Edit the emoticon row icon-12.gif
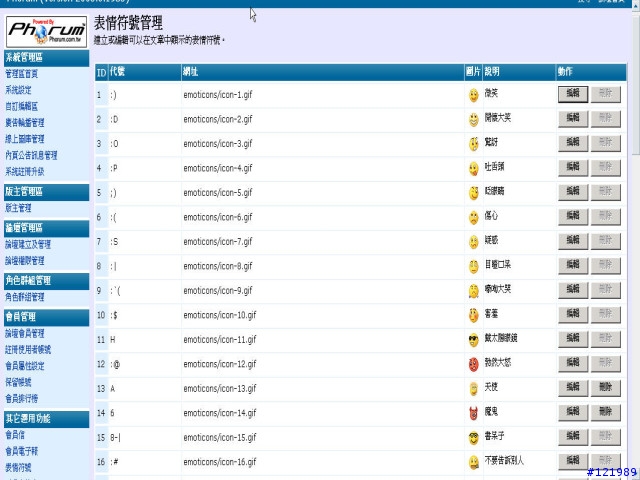Image resolution: width=640 pixels, height=480 pixels. pos(573,364)
